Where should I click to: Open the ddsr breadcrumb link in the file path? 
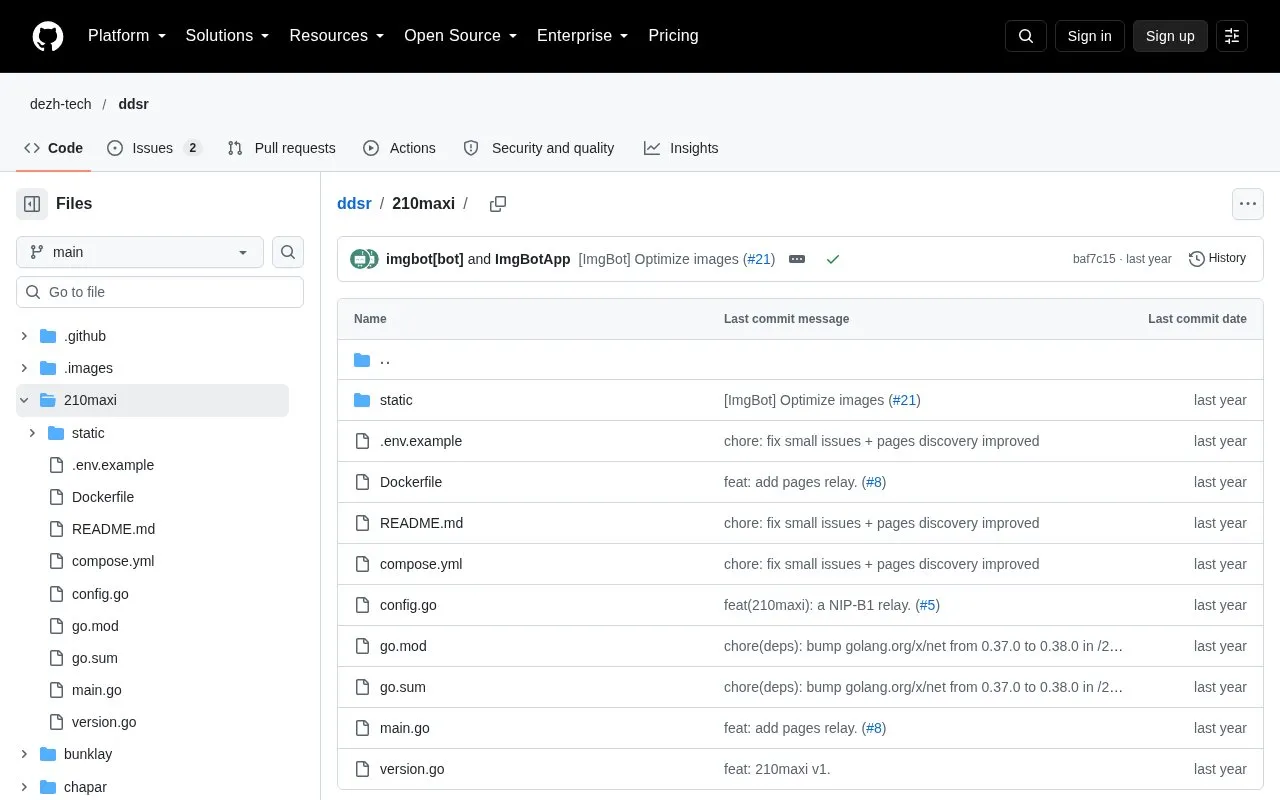click(354, 204)
